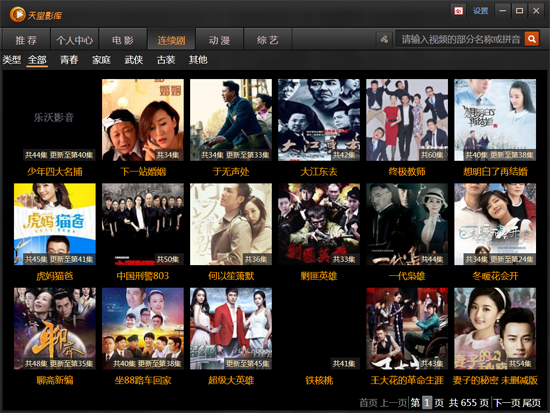Minimize the window with the dash icon

click(503, 11)
